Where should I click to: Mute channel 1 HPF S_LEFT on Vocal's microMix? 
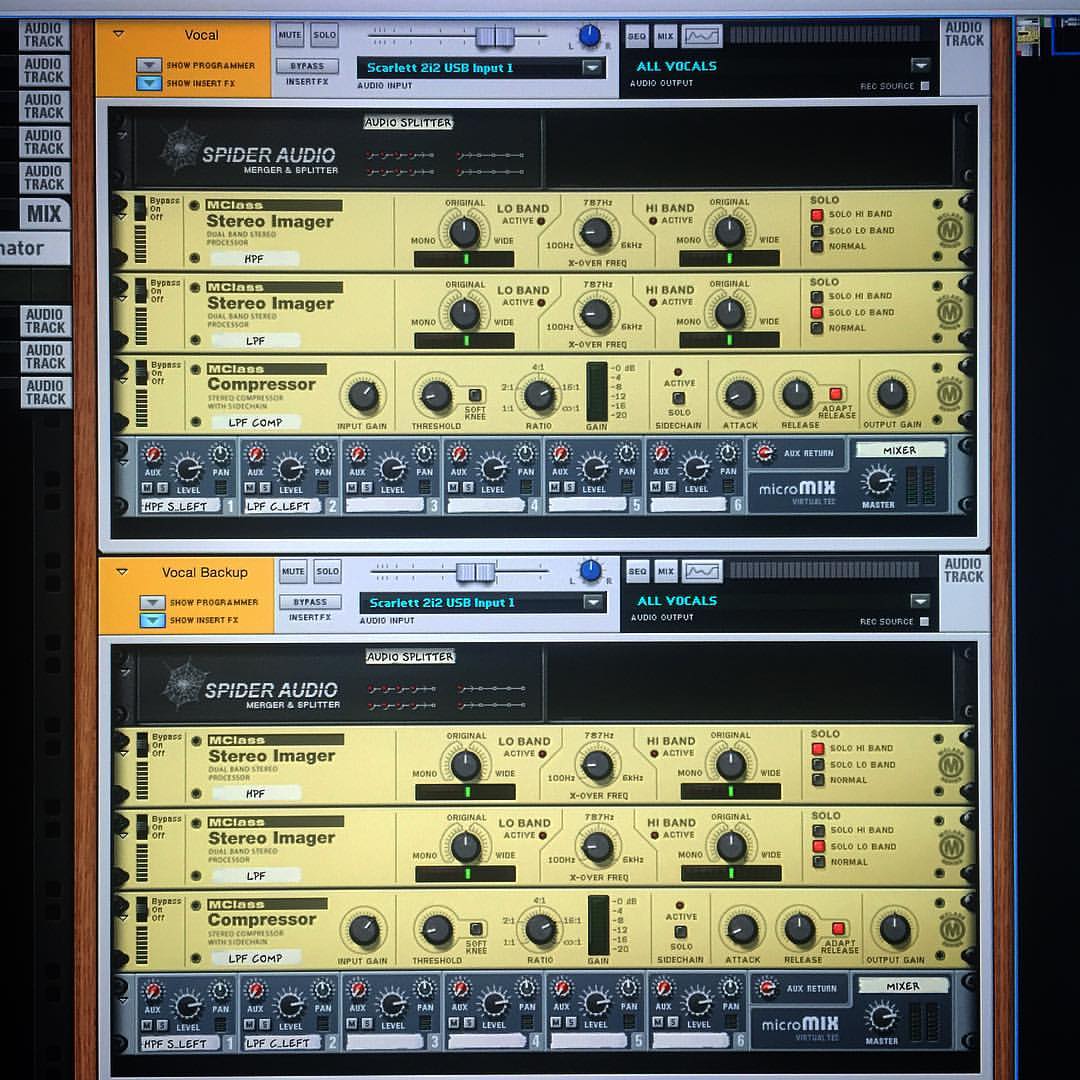[147, 488]
